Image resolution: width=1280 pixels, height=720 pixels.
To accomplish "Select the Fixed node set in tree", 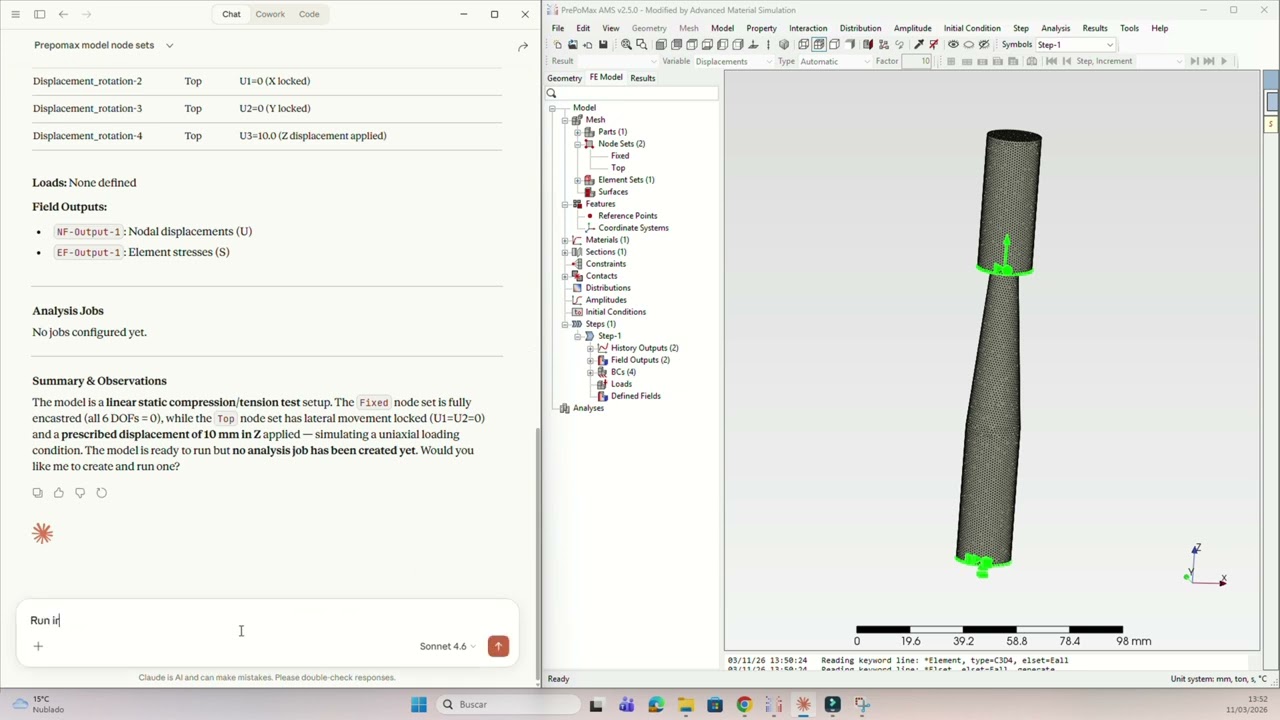I will click(620, 156).
